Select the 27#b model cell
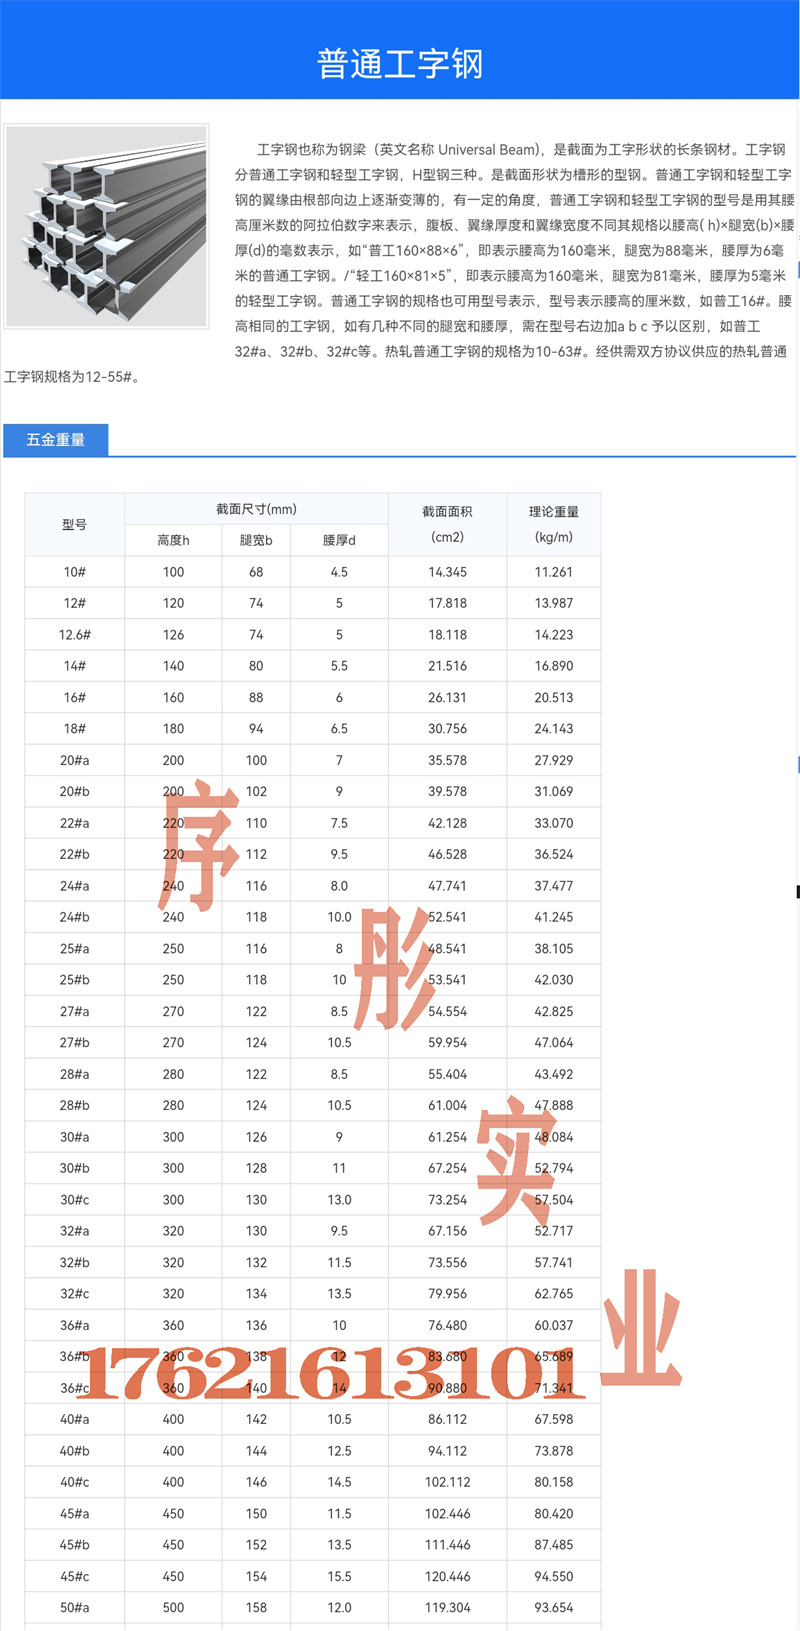The image size is (800, 1631). (74, 1043)
